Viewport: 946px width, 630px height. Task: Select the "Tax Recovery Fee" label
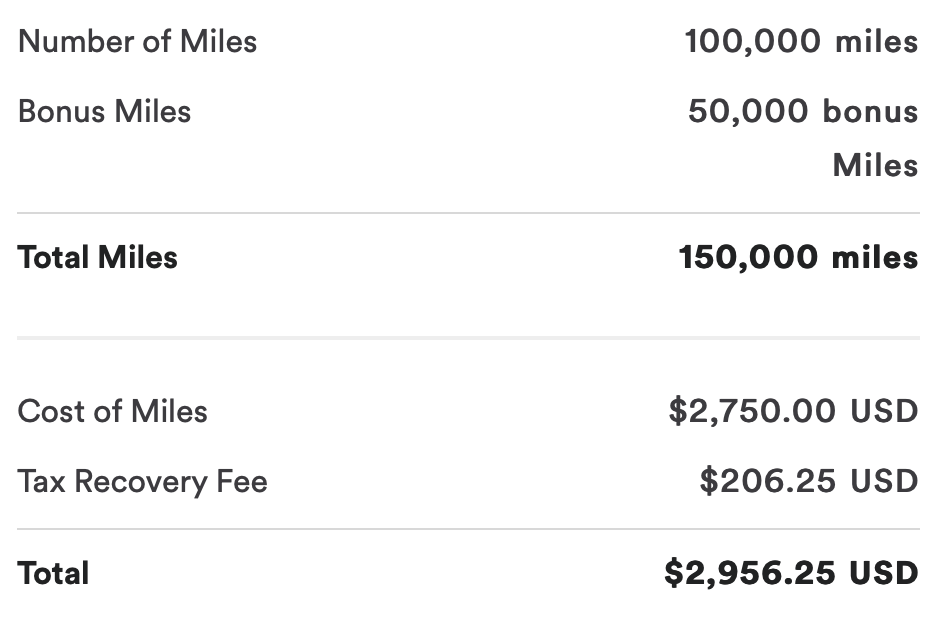[x=142, y=482]
